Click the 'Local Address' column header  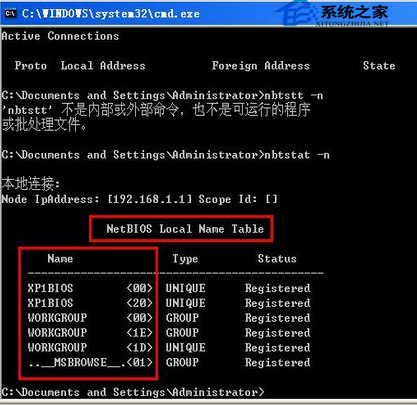(x=103, y=66)
